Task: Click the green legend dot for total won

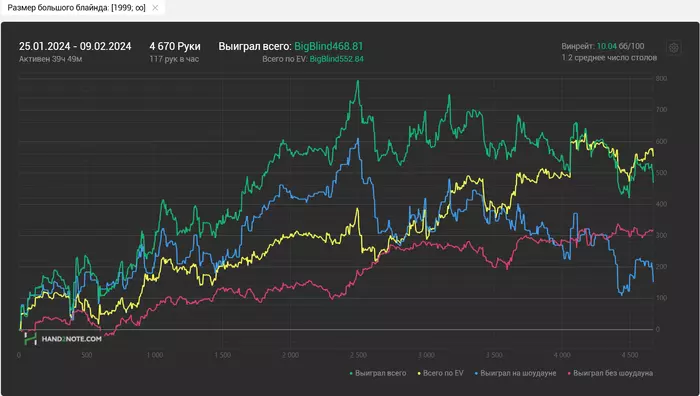Action: click(351, 373)
